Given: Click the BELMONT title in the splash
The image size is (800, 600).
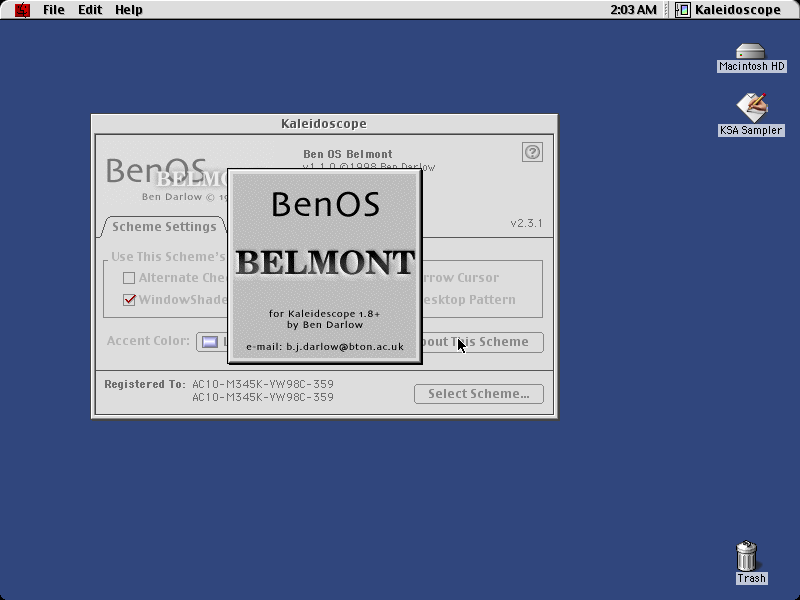Looking at the screenshot, I should 325,263.
